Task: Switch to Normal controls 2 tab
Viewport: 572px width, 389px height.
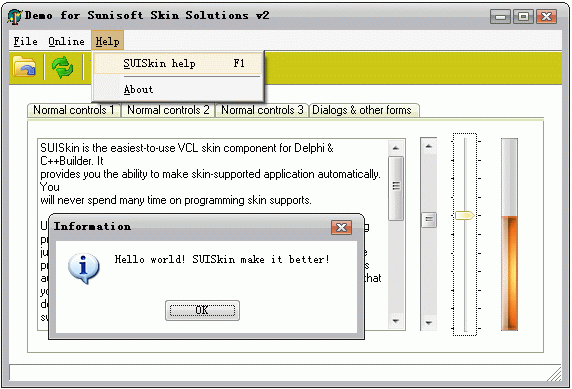Action: coord(168,110)
